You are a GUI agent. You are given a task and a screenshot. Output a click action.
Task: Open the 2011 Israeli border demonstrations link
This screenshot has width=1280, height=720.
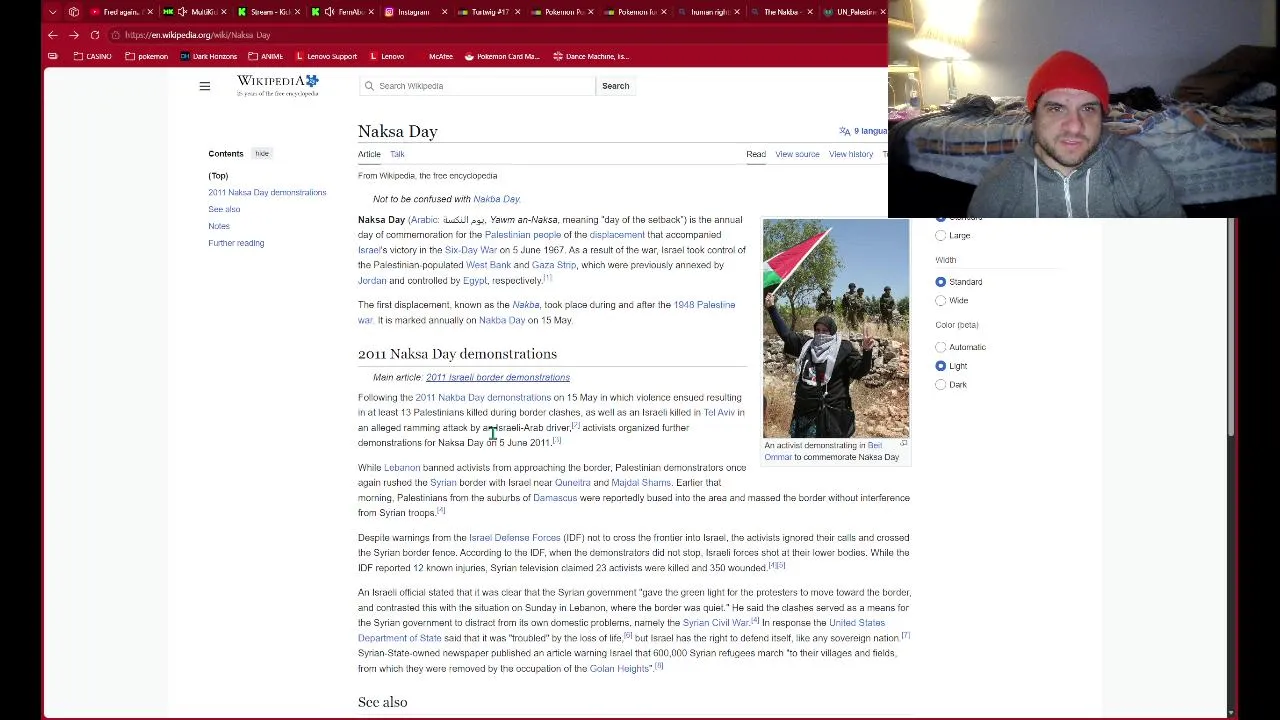[498, 377]
